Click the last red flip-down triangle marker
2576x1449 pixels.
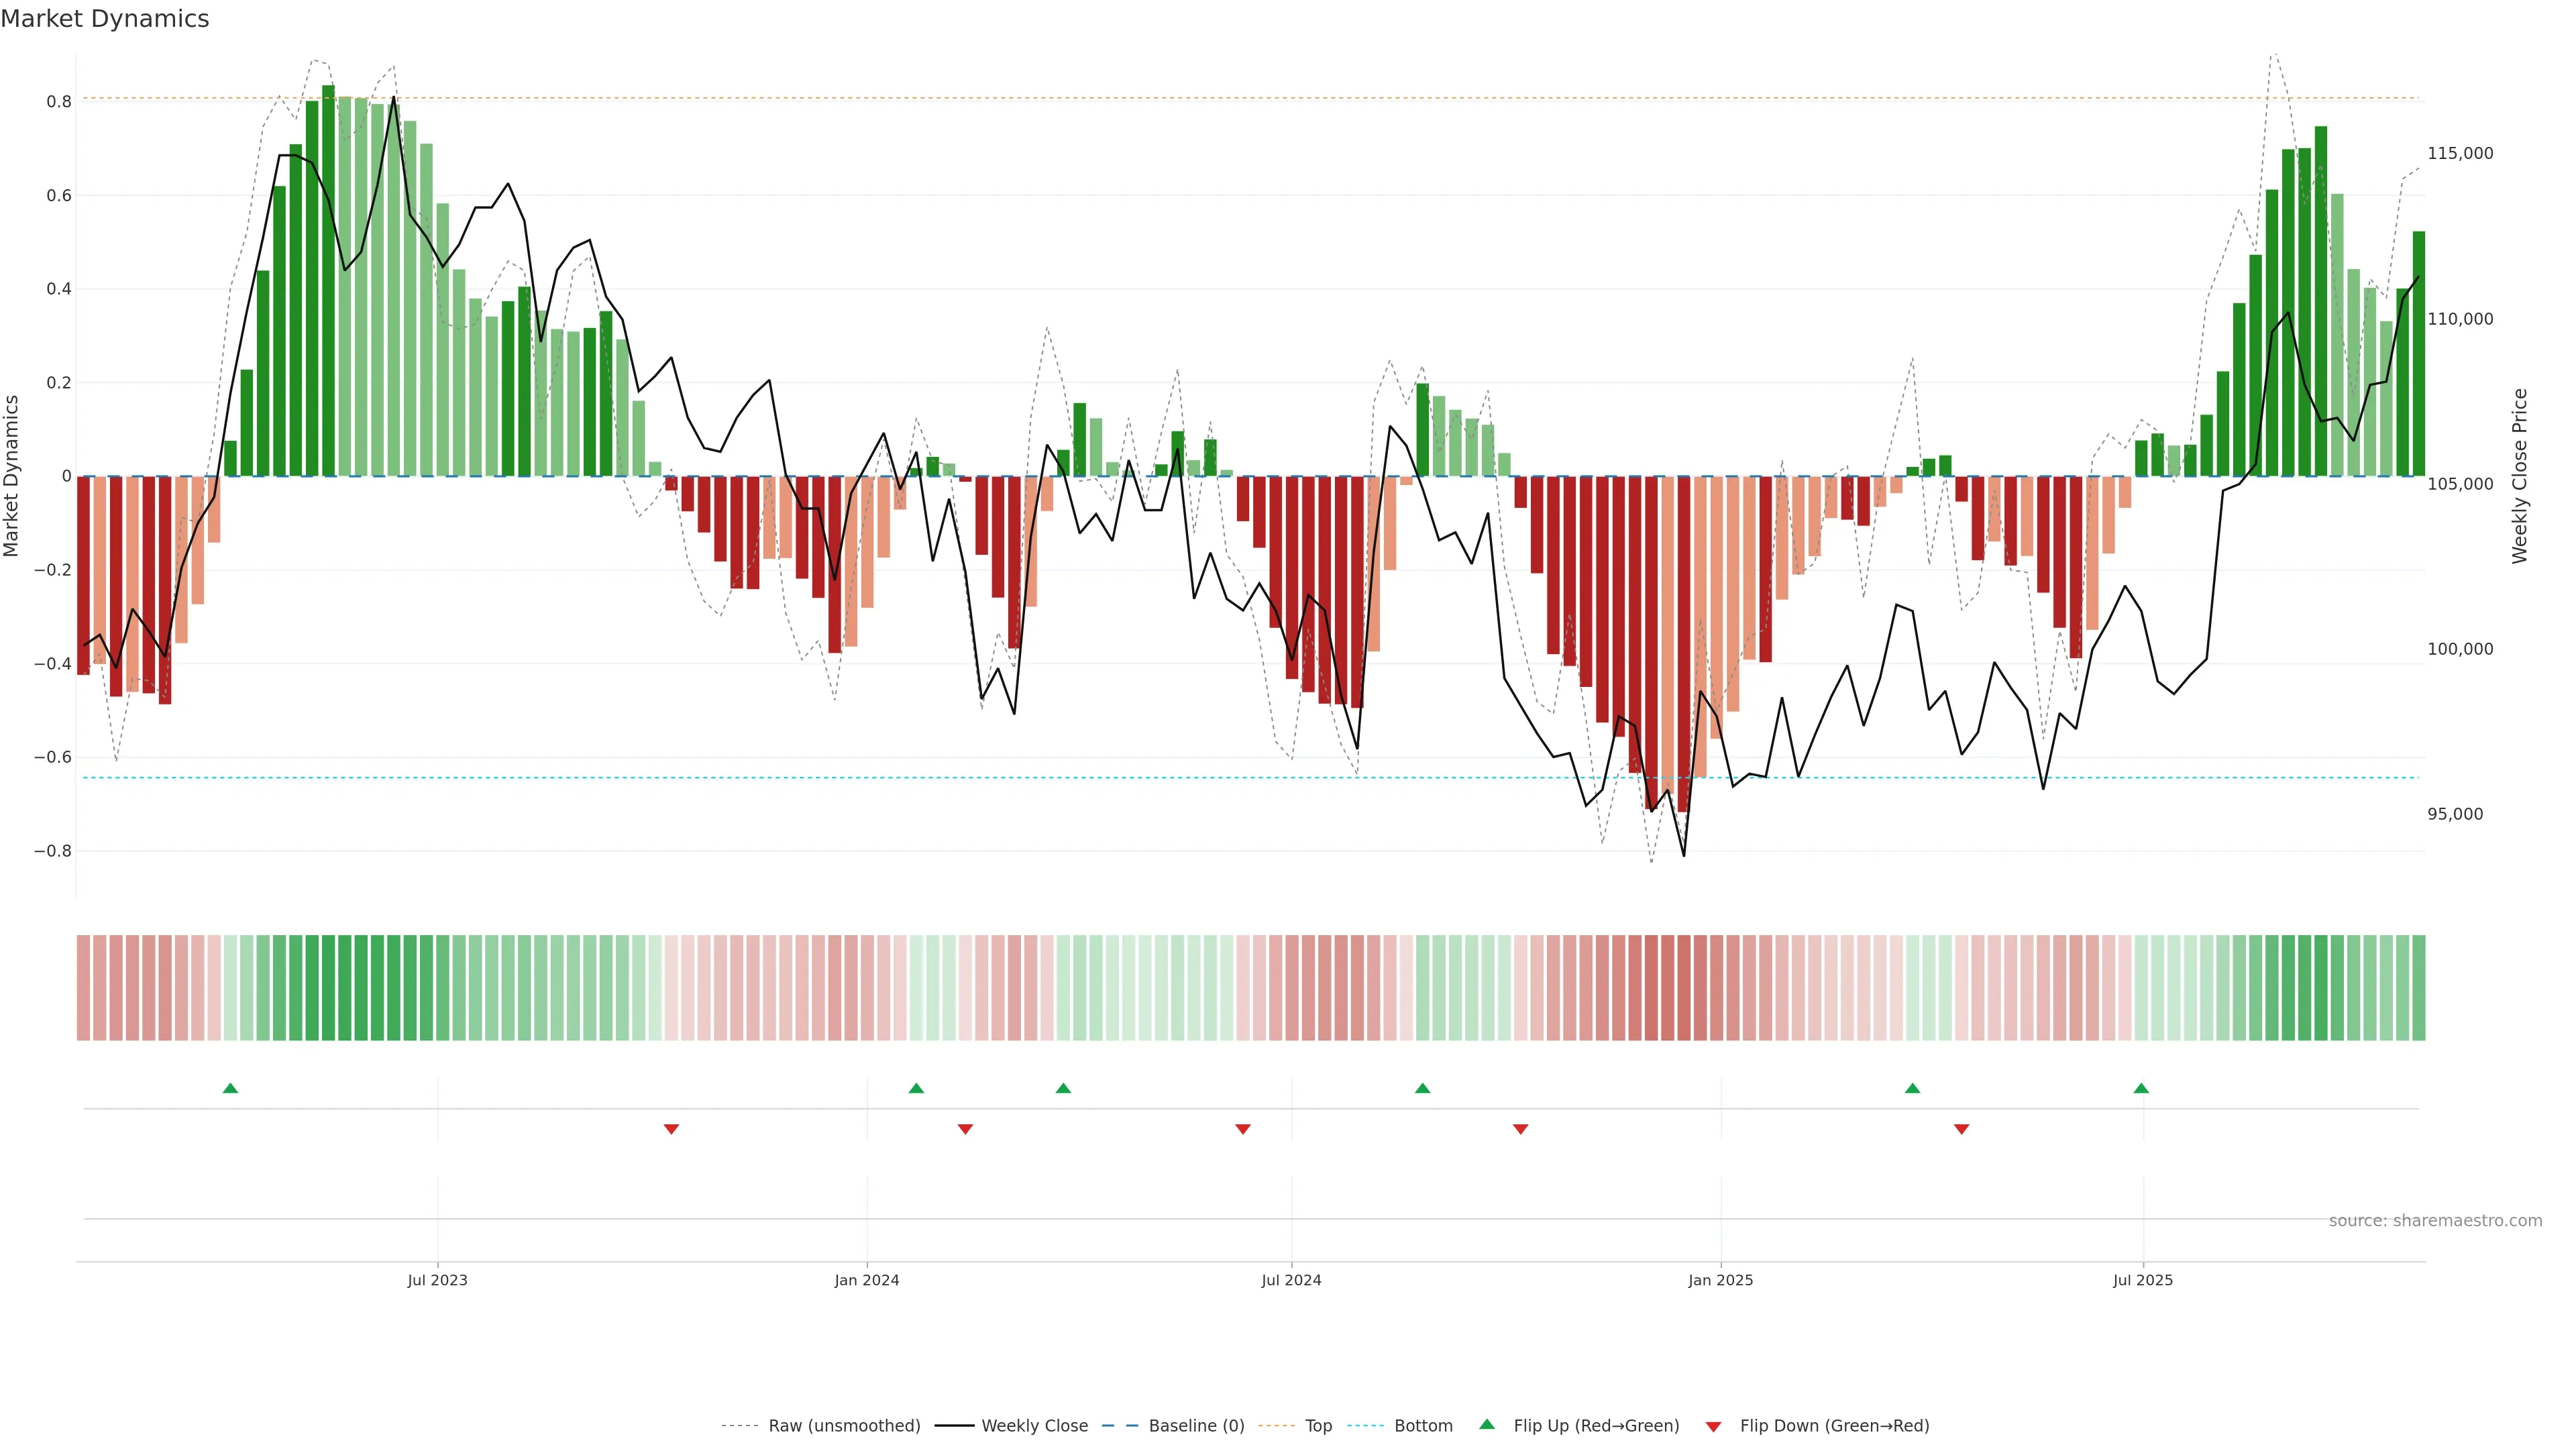[1961, 1129]
